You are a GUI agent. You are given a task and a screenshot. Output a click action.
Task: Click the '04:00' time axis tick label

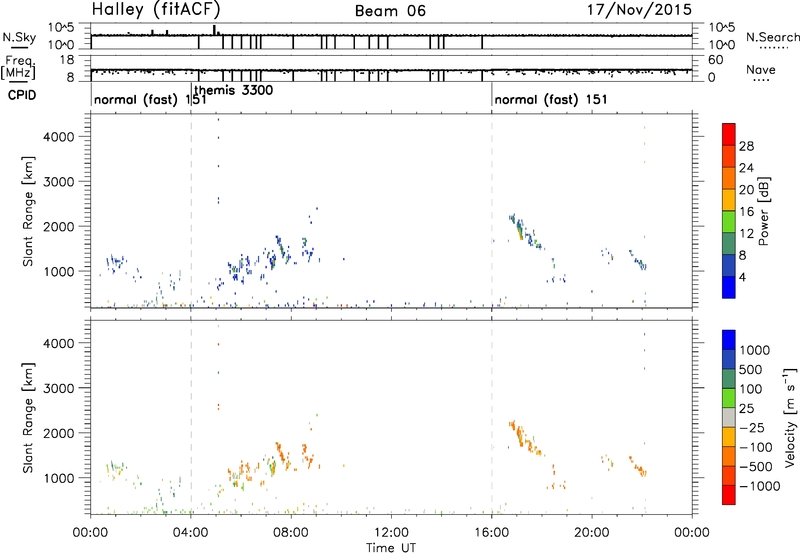pos(190,533)
